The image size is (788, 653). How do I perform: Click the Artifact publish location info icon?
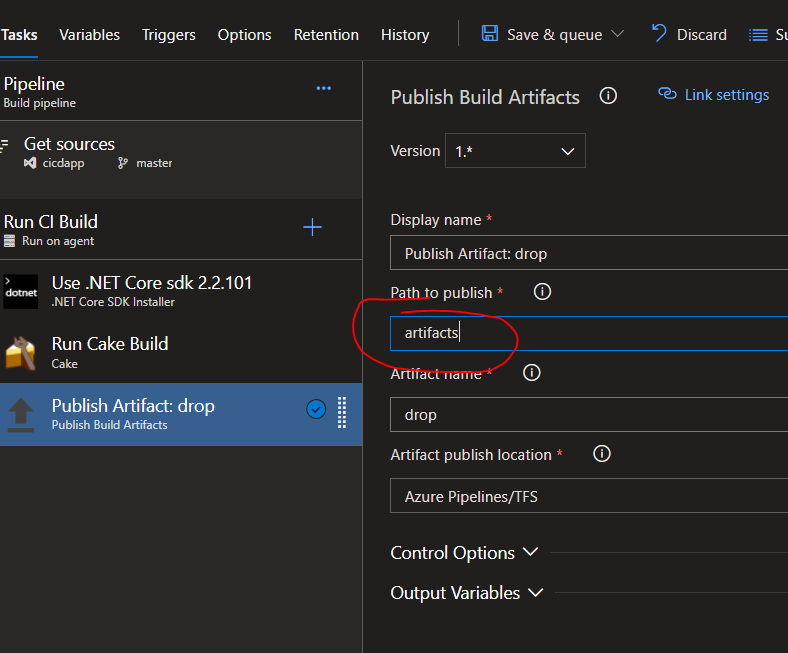click(x=601, y=454)
